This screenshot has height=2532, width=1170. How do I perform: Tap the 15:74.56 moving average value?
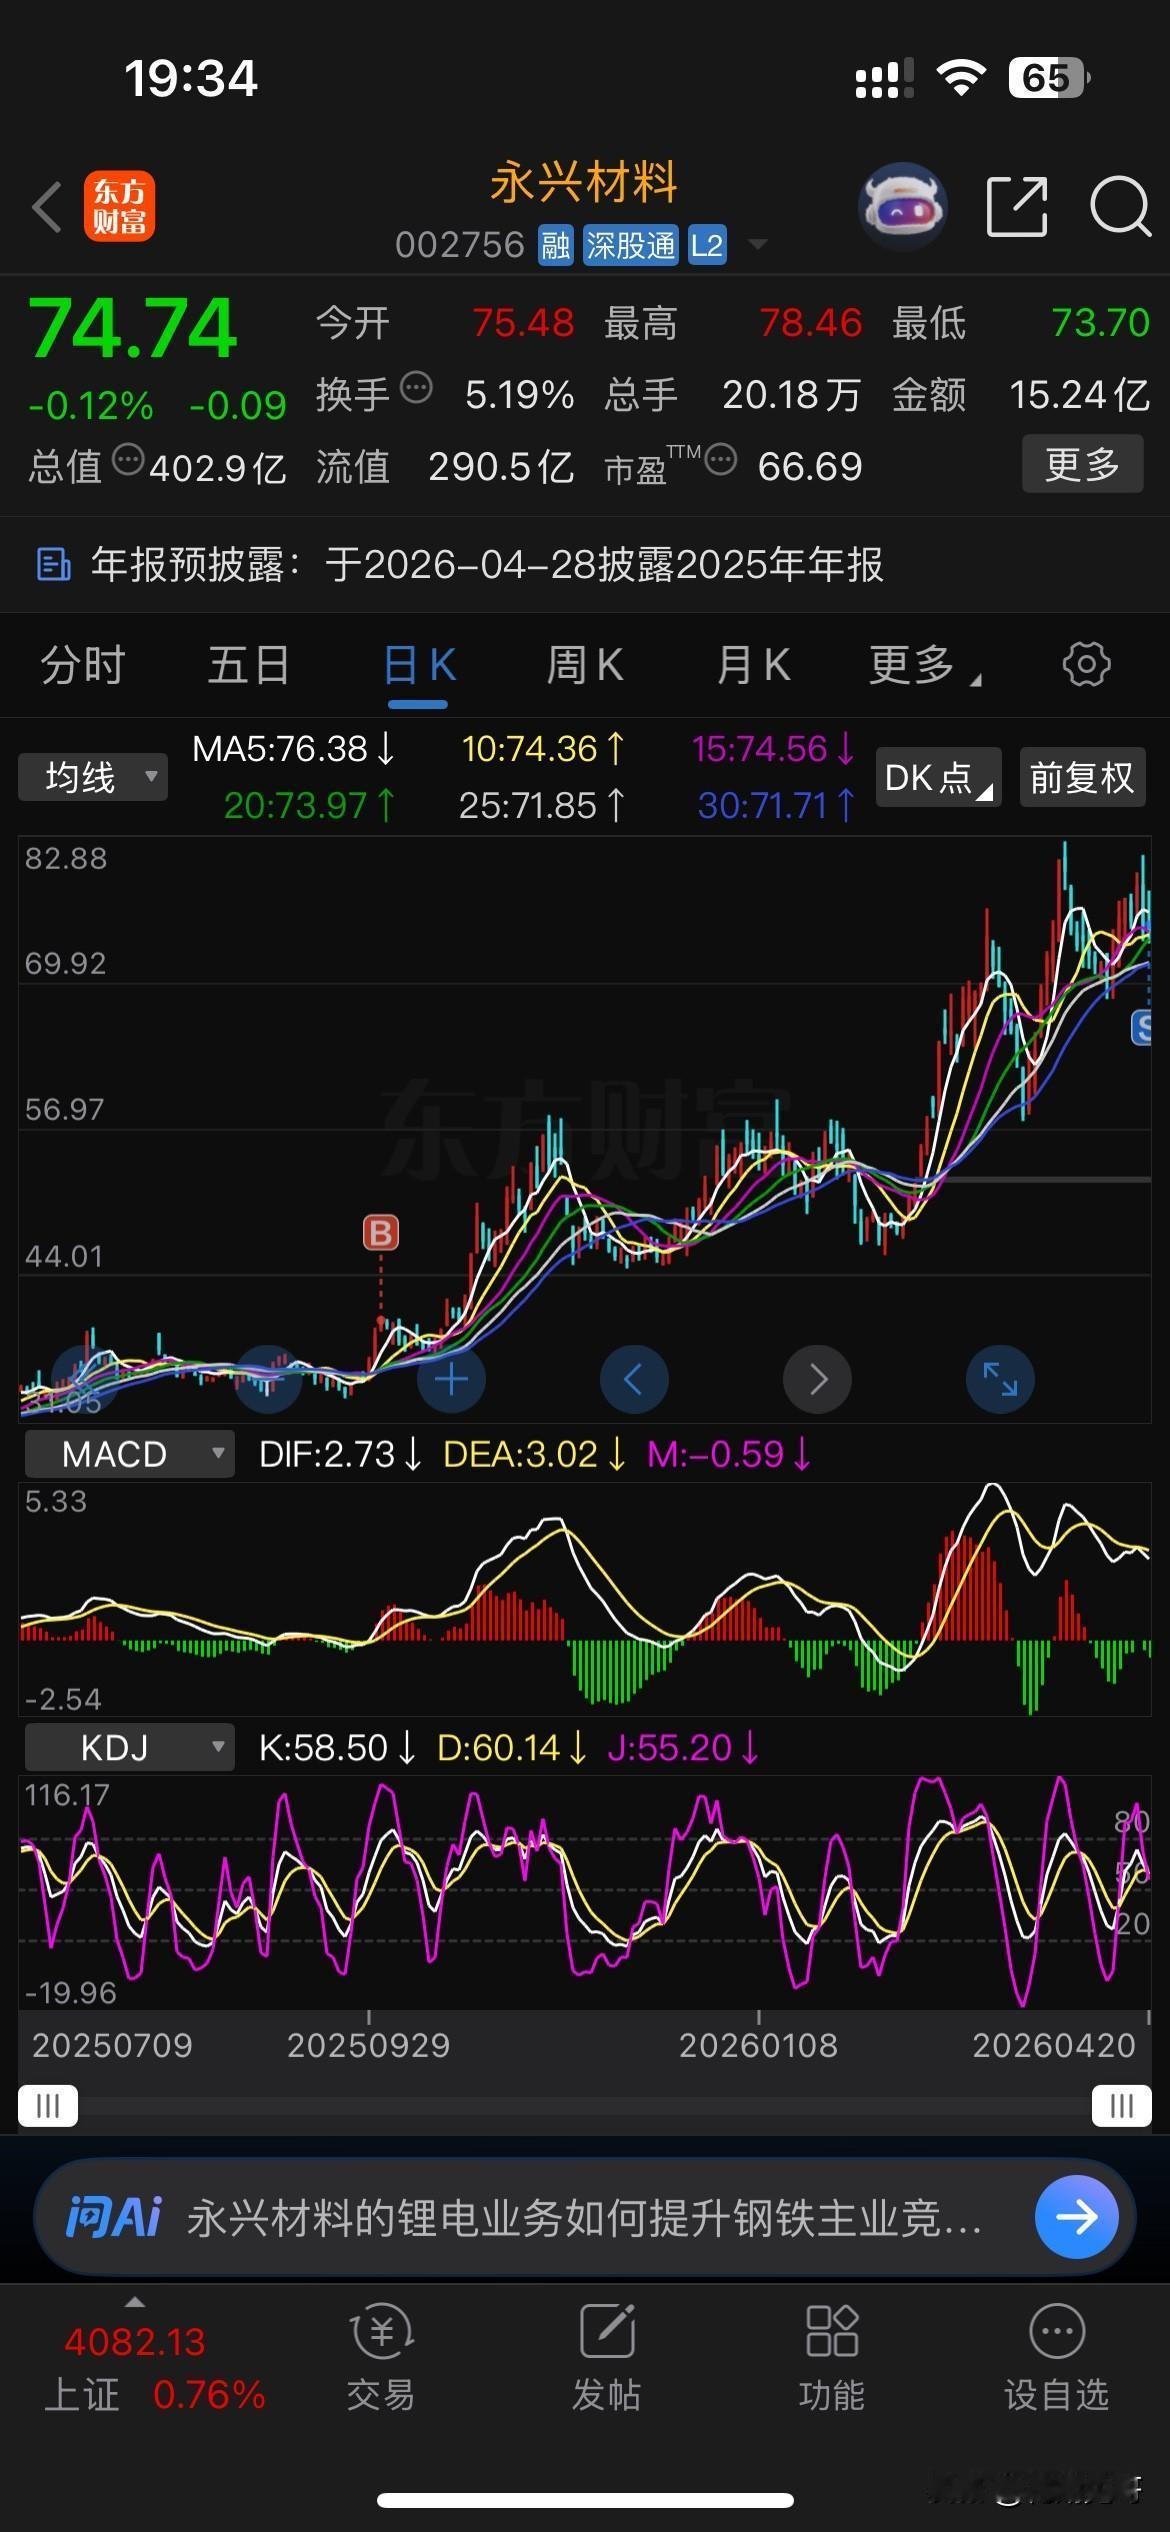click(x=773, y=749)
